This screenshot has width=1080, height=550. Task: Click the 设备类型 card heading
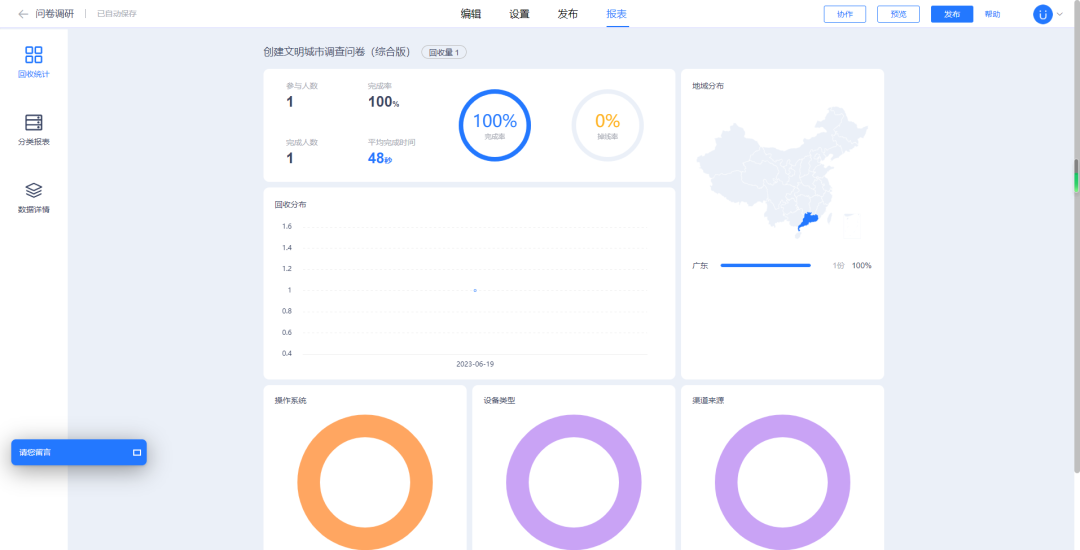(x=499, y=401)
